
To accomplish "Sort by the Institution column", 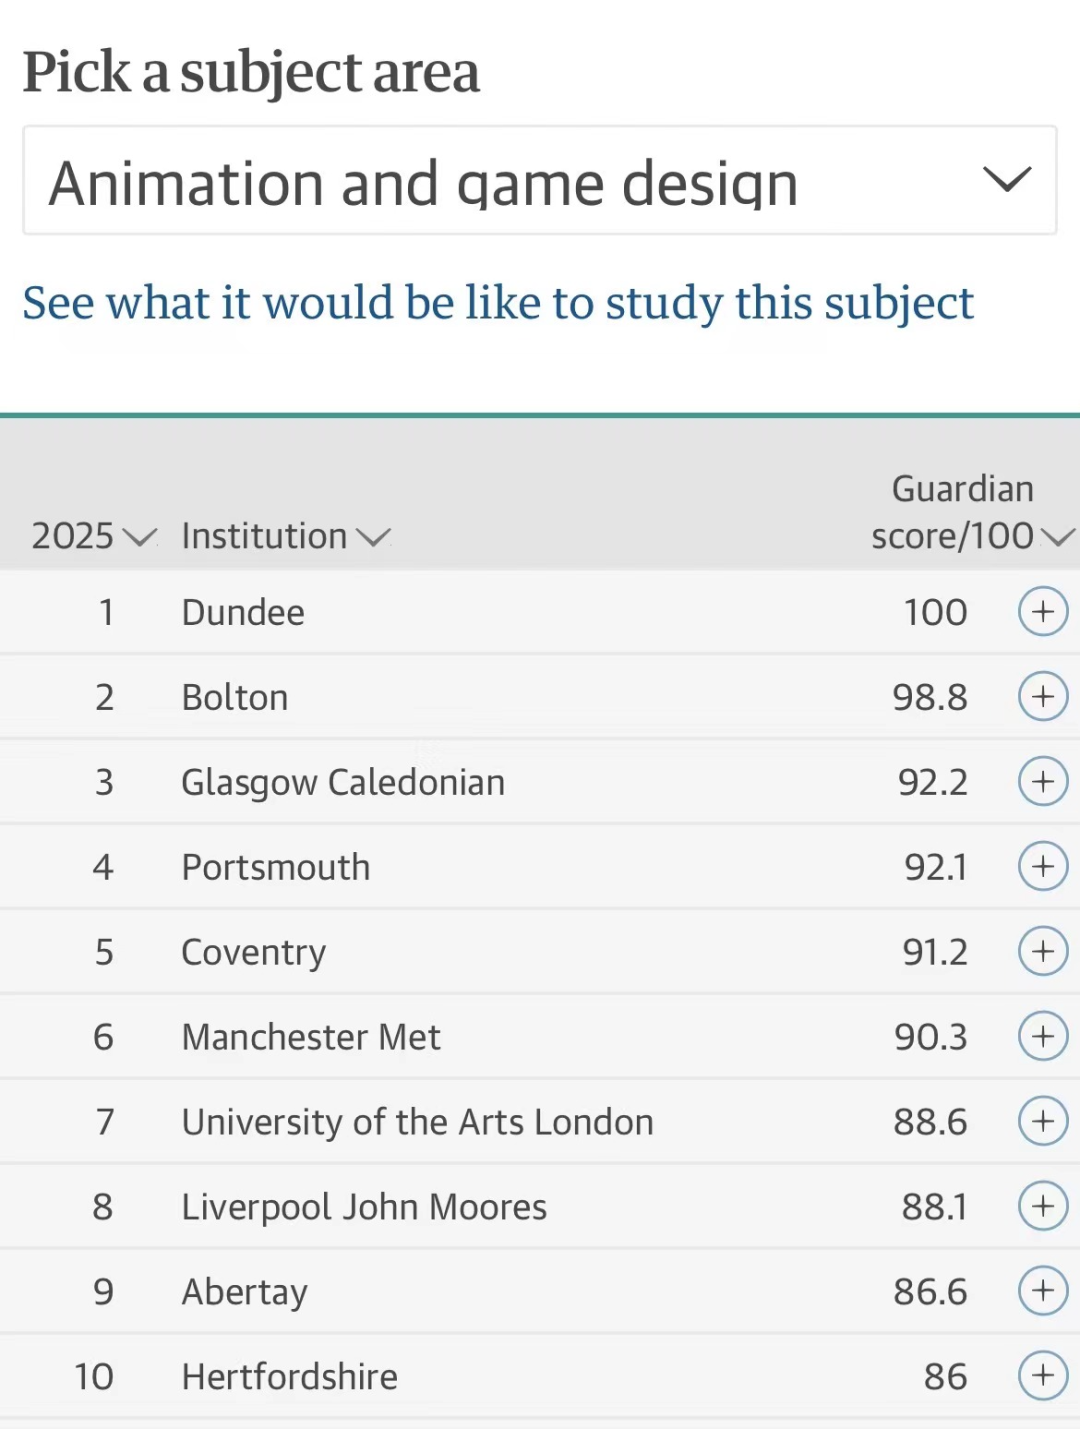I will (x=285, y=536).
